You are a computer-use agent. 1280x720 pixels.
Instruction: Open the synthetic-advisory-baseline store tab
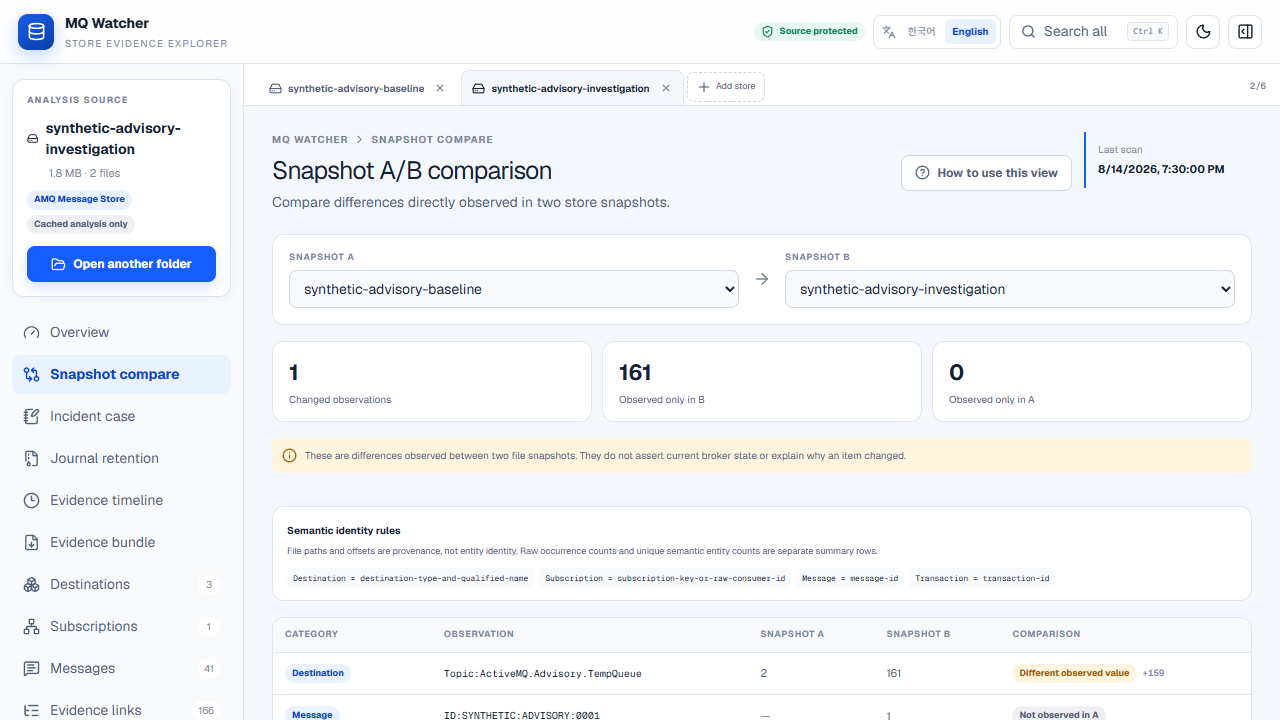point(347,88)
